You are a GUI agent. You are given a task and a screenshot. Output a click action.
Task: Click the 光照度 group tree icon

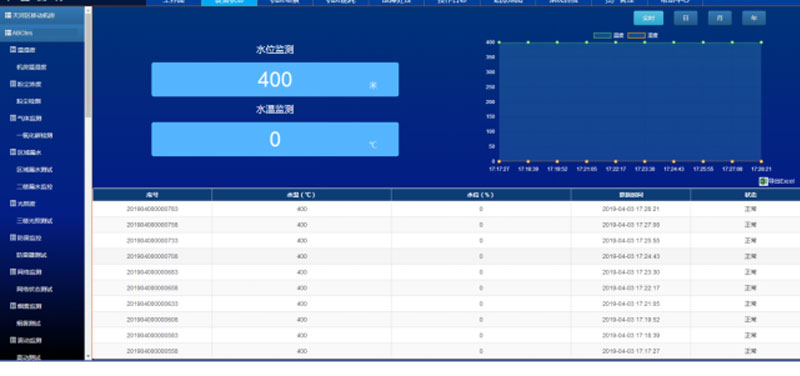tap(13, 203)
